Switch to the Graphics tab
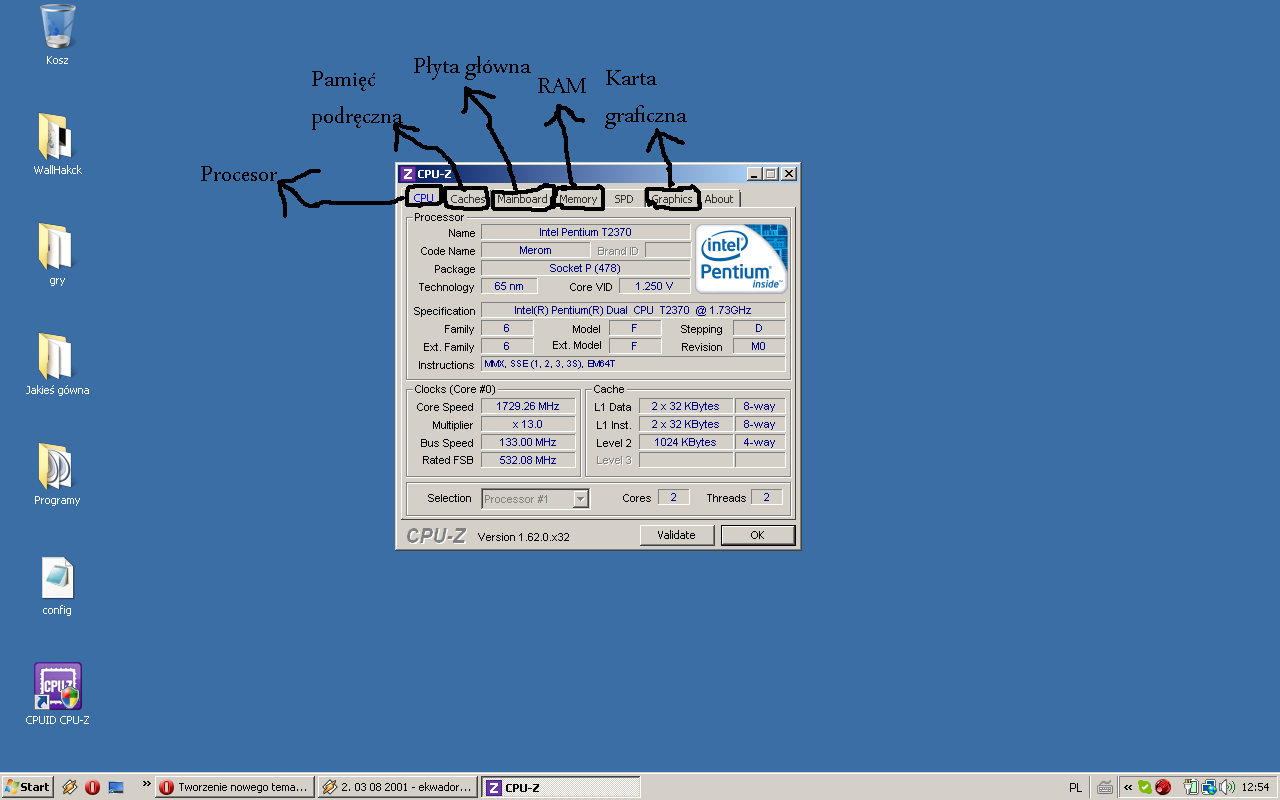 672,199
